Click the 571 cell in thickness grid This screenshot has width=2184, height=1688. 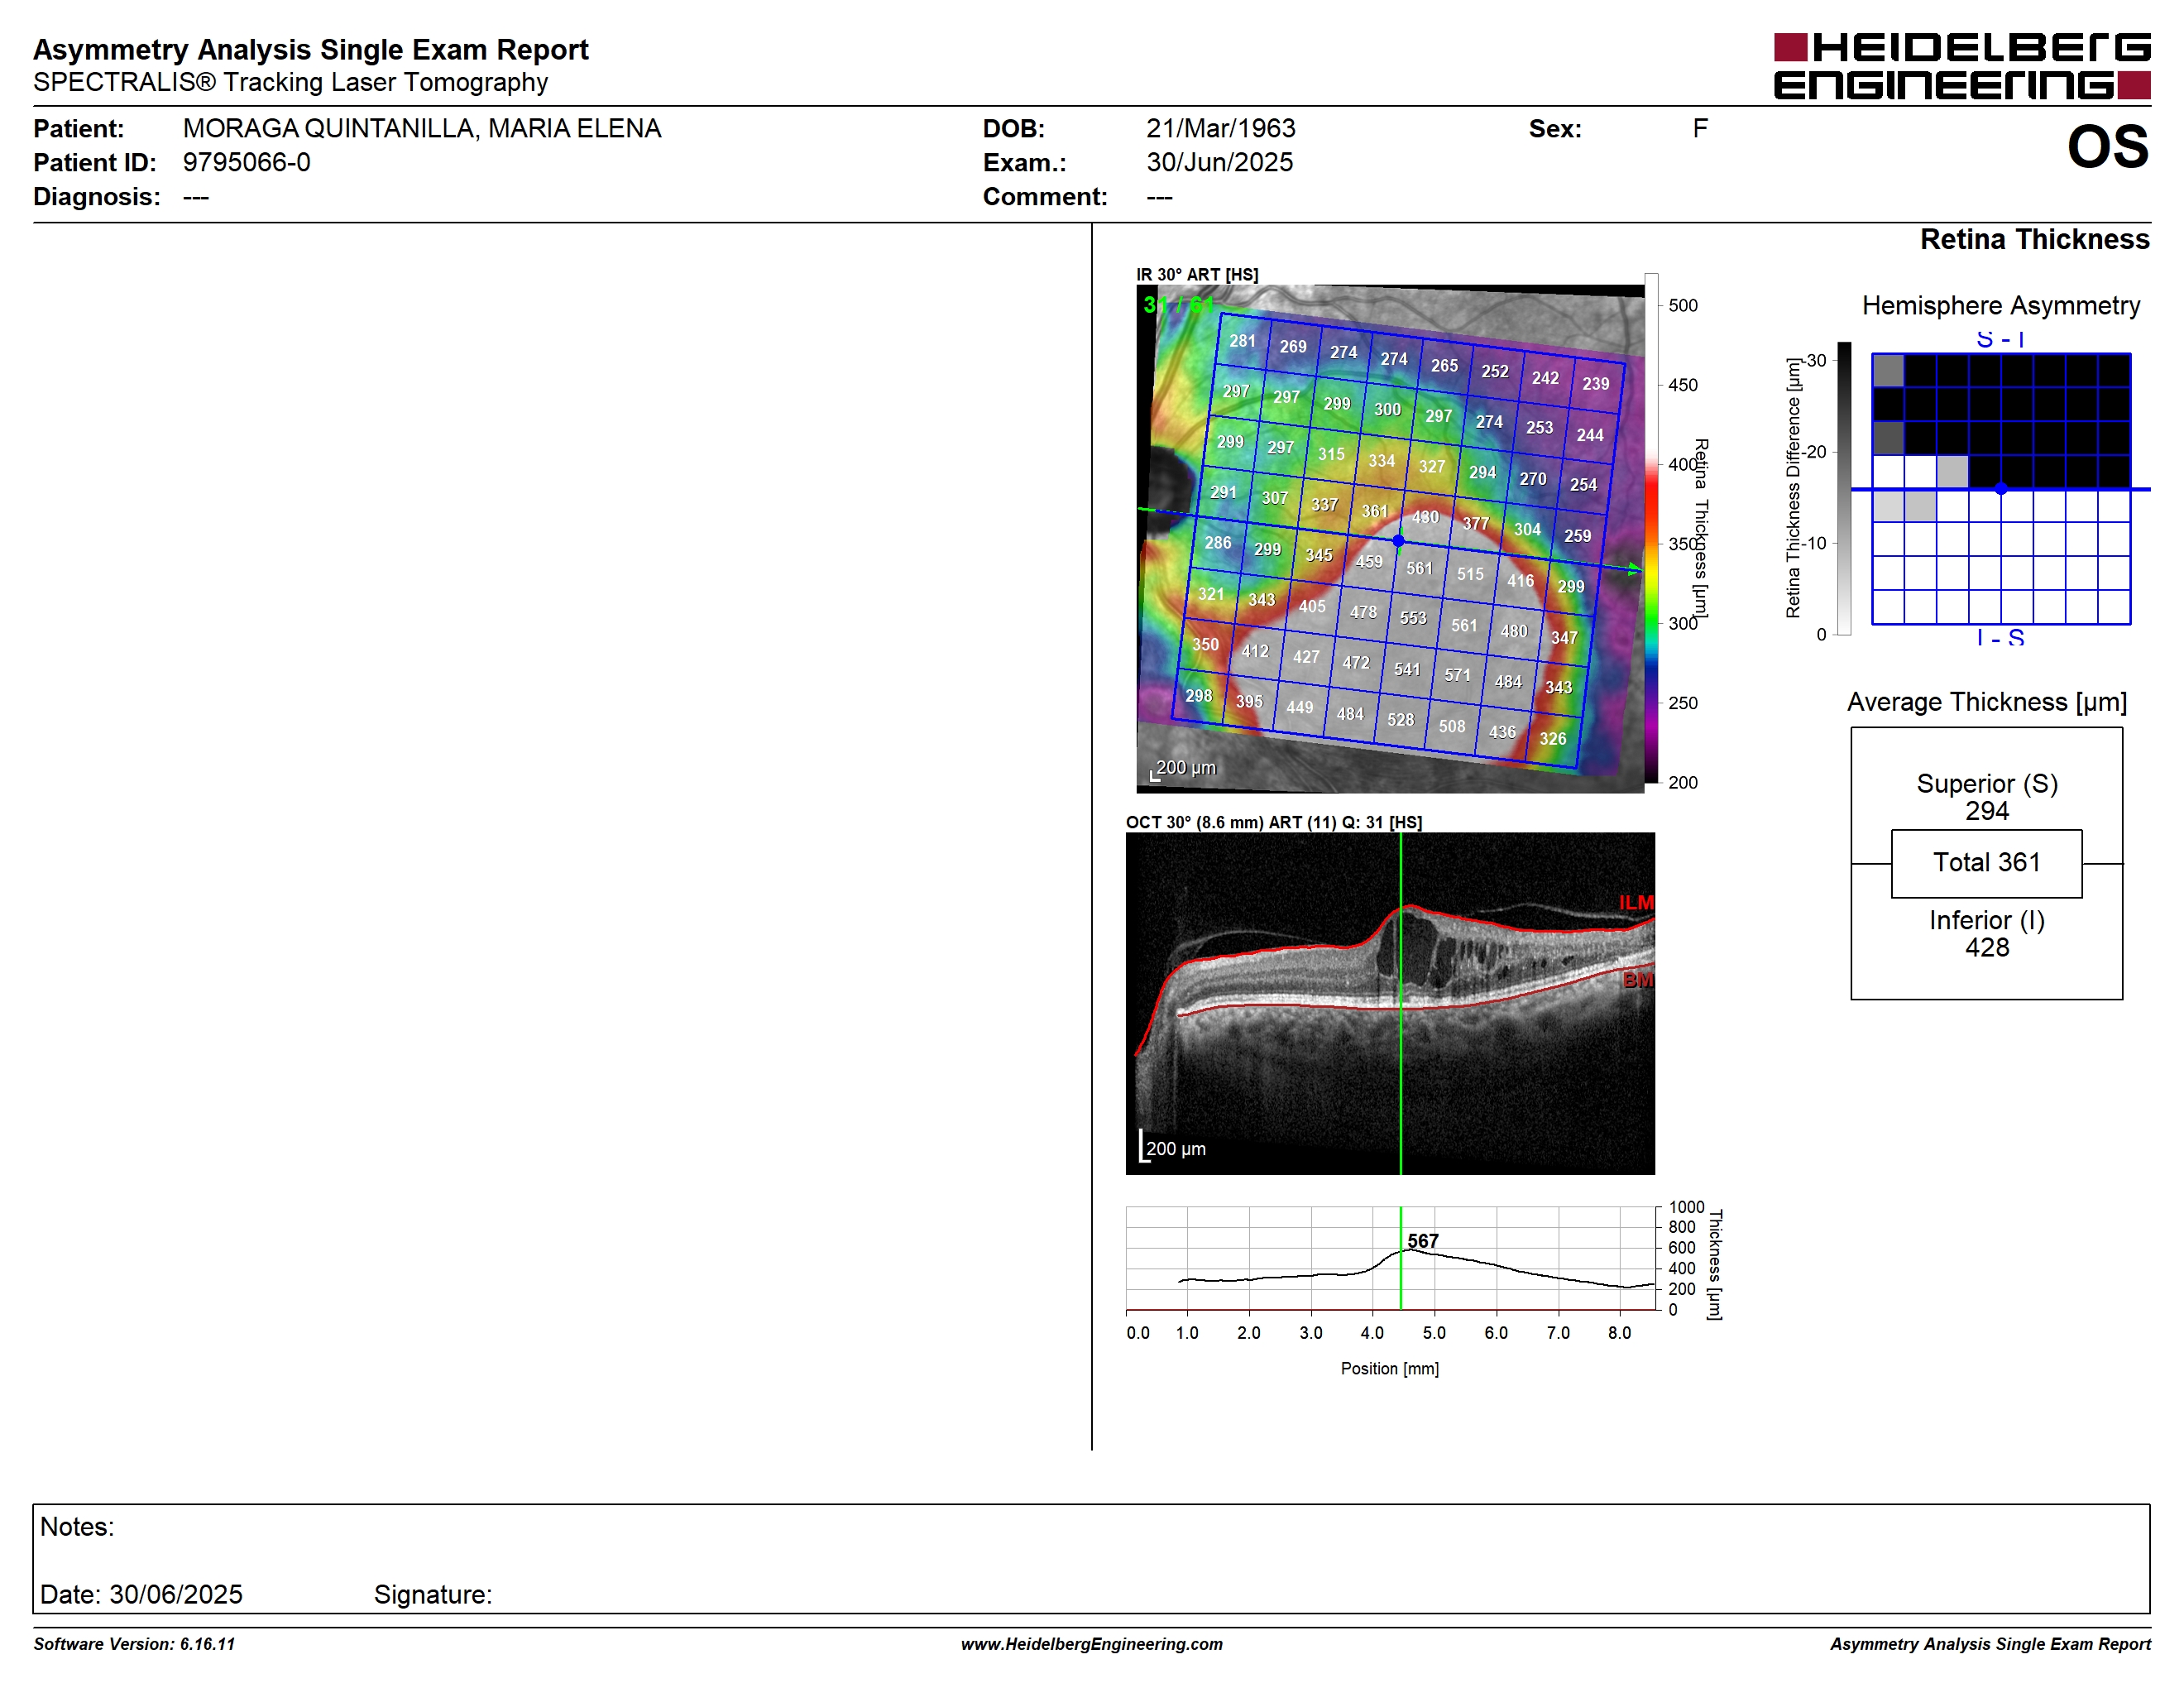(x=1458, y=675)
